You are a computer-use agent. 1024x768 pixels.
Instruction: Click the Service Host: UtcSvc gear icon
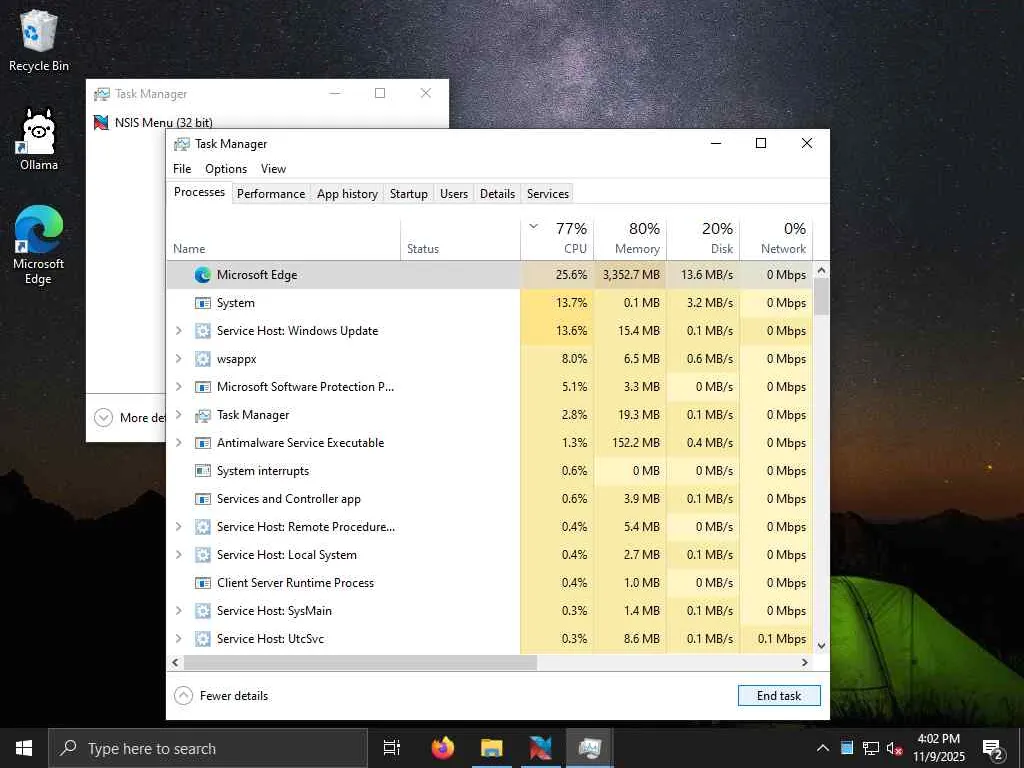coord(202,639)
